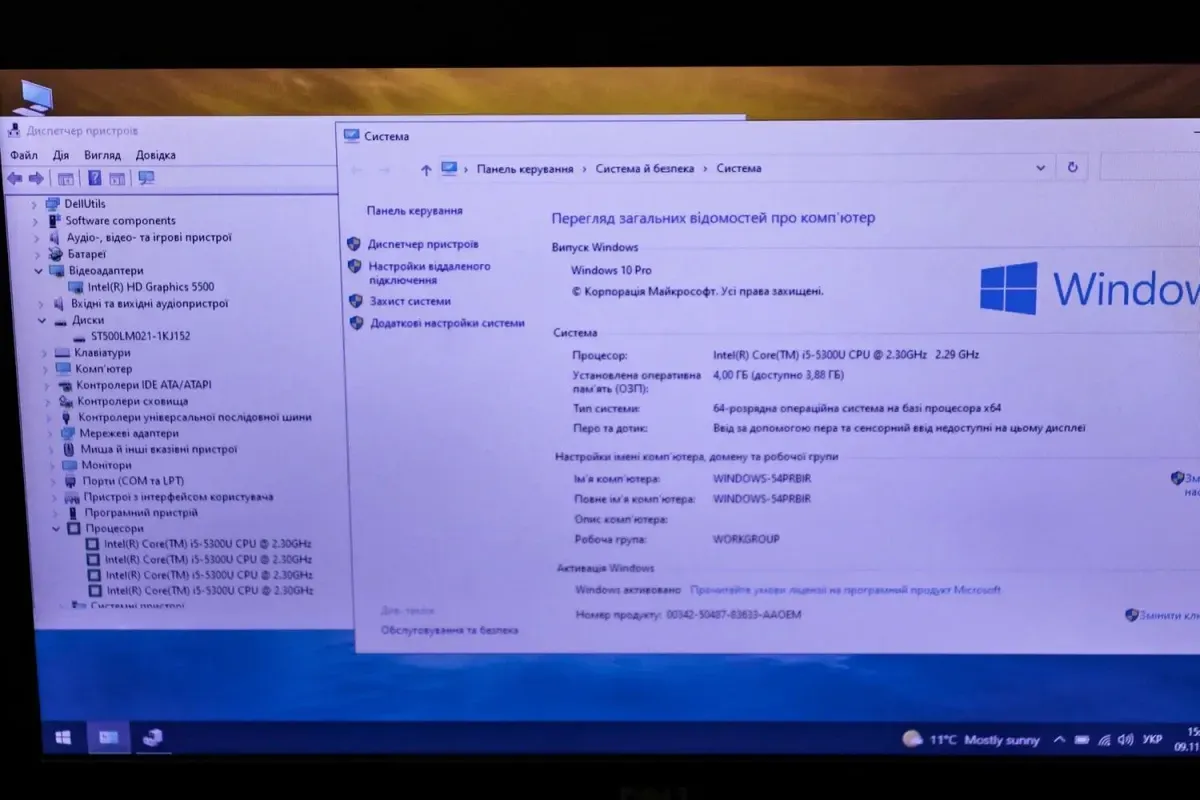Collapse the Відеоадаптери tree node
Screen dimensions: 1200x800
pyautogui.click(x=39, y=271)
